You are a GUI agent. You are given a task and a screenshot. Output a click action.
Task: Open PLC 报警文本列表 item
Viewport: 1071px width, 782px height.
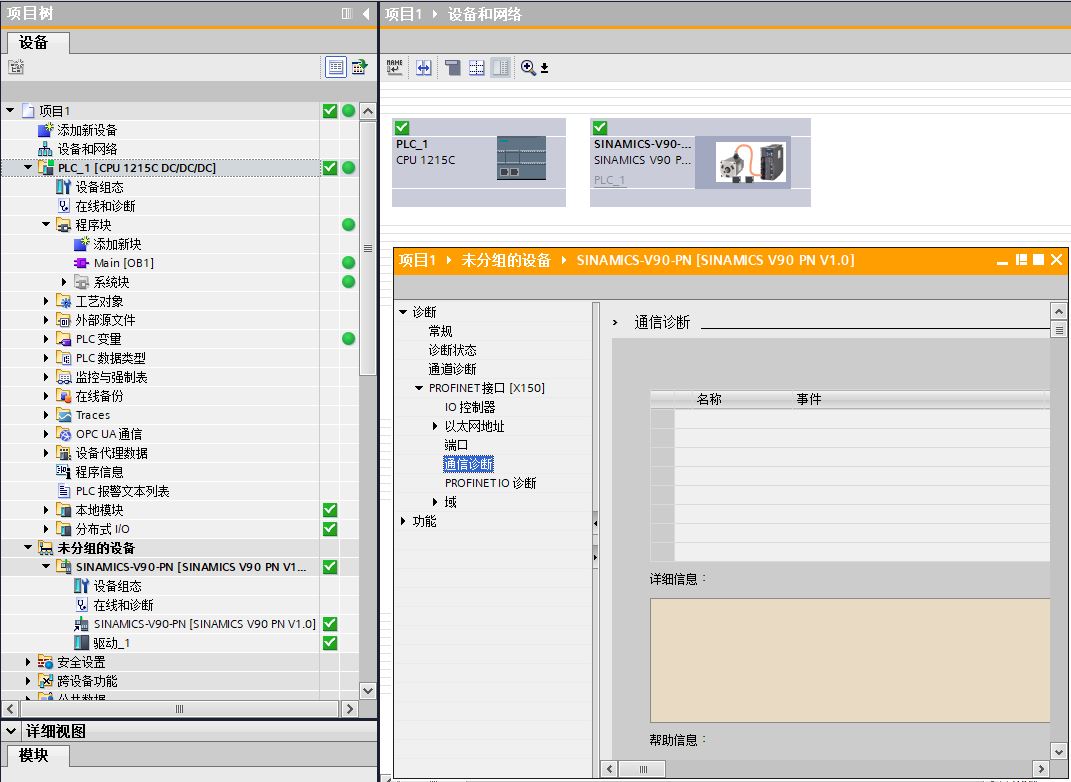coord(122,491)
